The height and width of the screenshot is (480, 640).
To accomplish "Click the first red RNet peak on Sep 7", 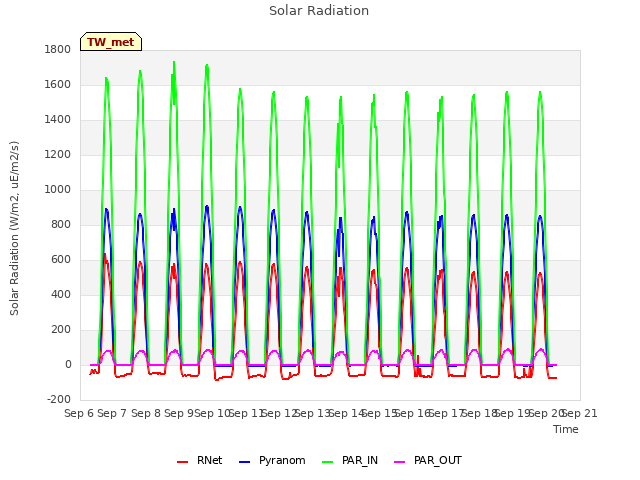I will click(105, 255).
